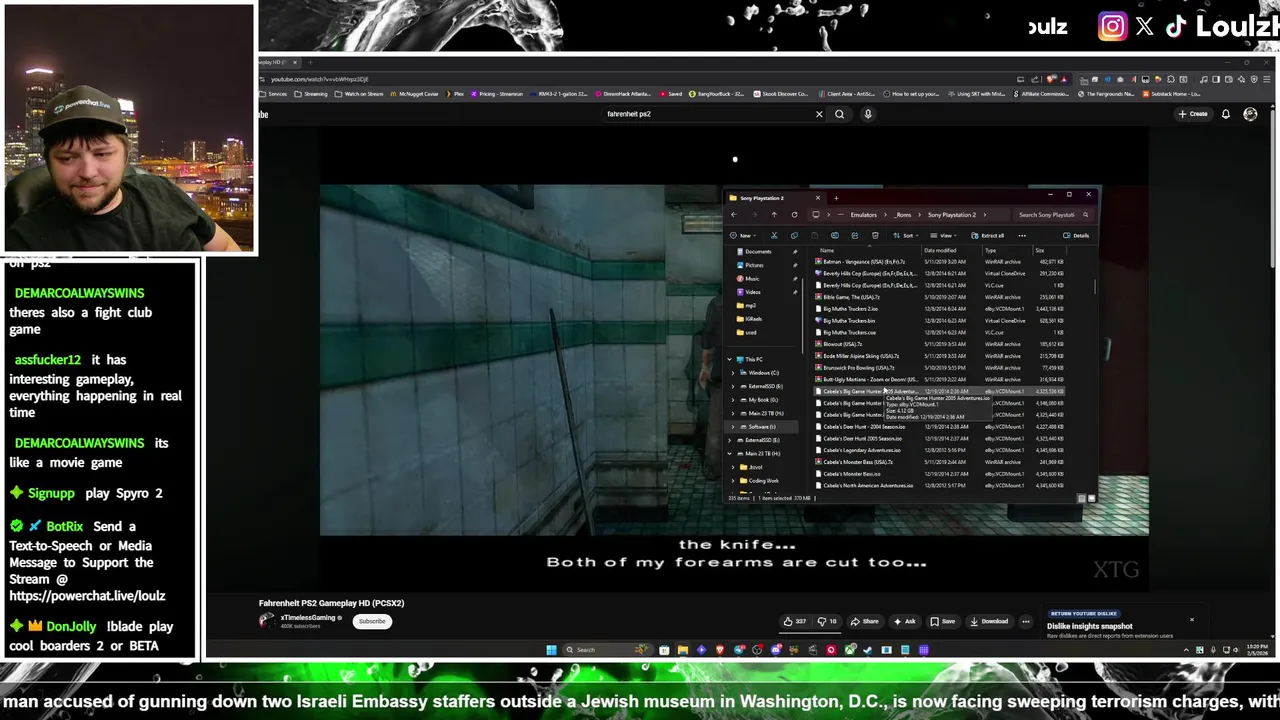
Task: Click the YouTube Create button
Action: pyautogui.click(x=1193, y=114)
